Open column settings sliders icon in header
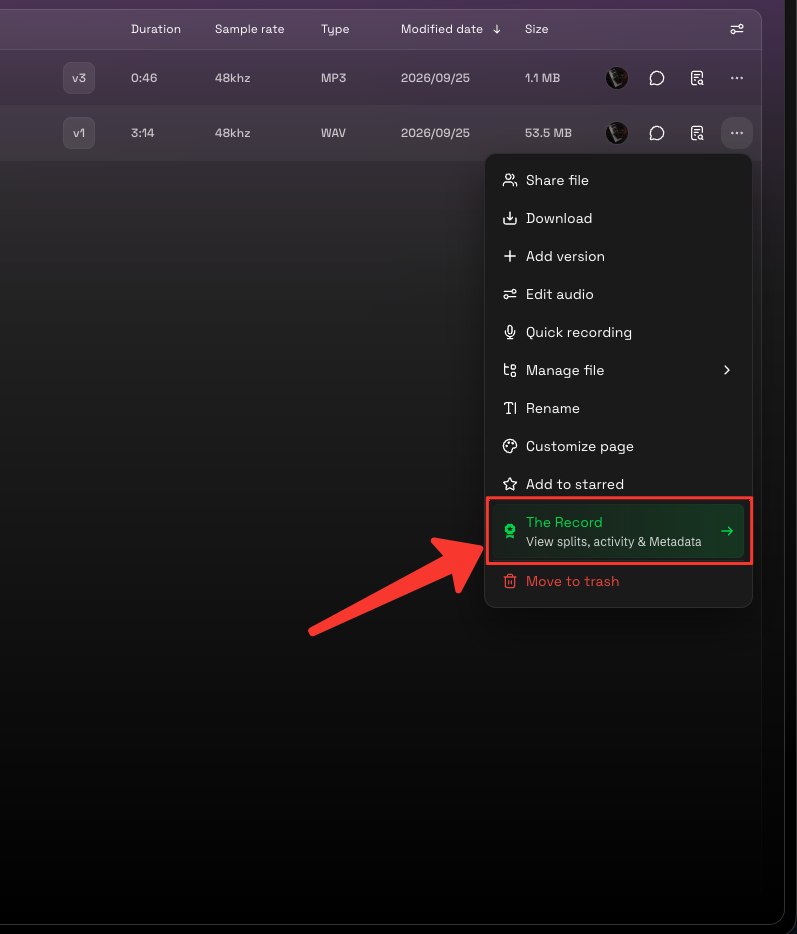The width and height of the screenshot is (797, 934). pos(737,29)
